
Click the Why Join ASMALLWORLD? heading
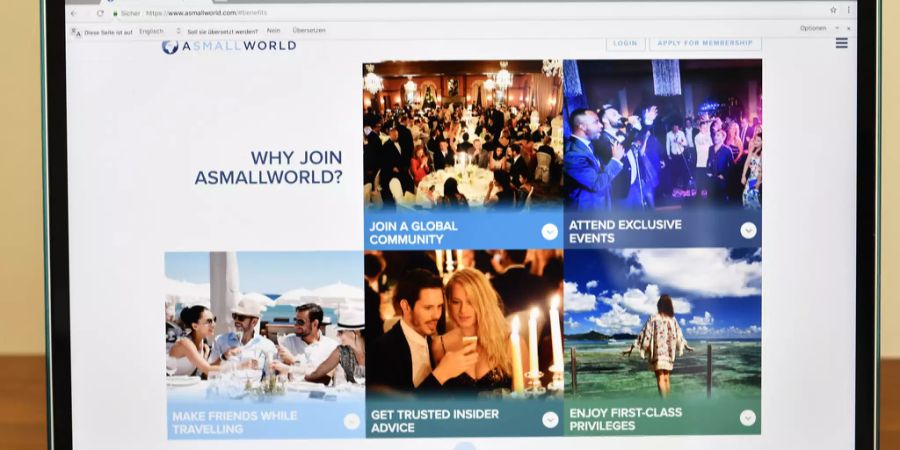pos(269,168)
